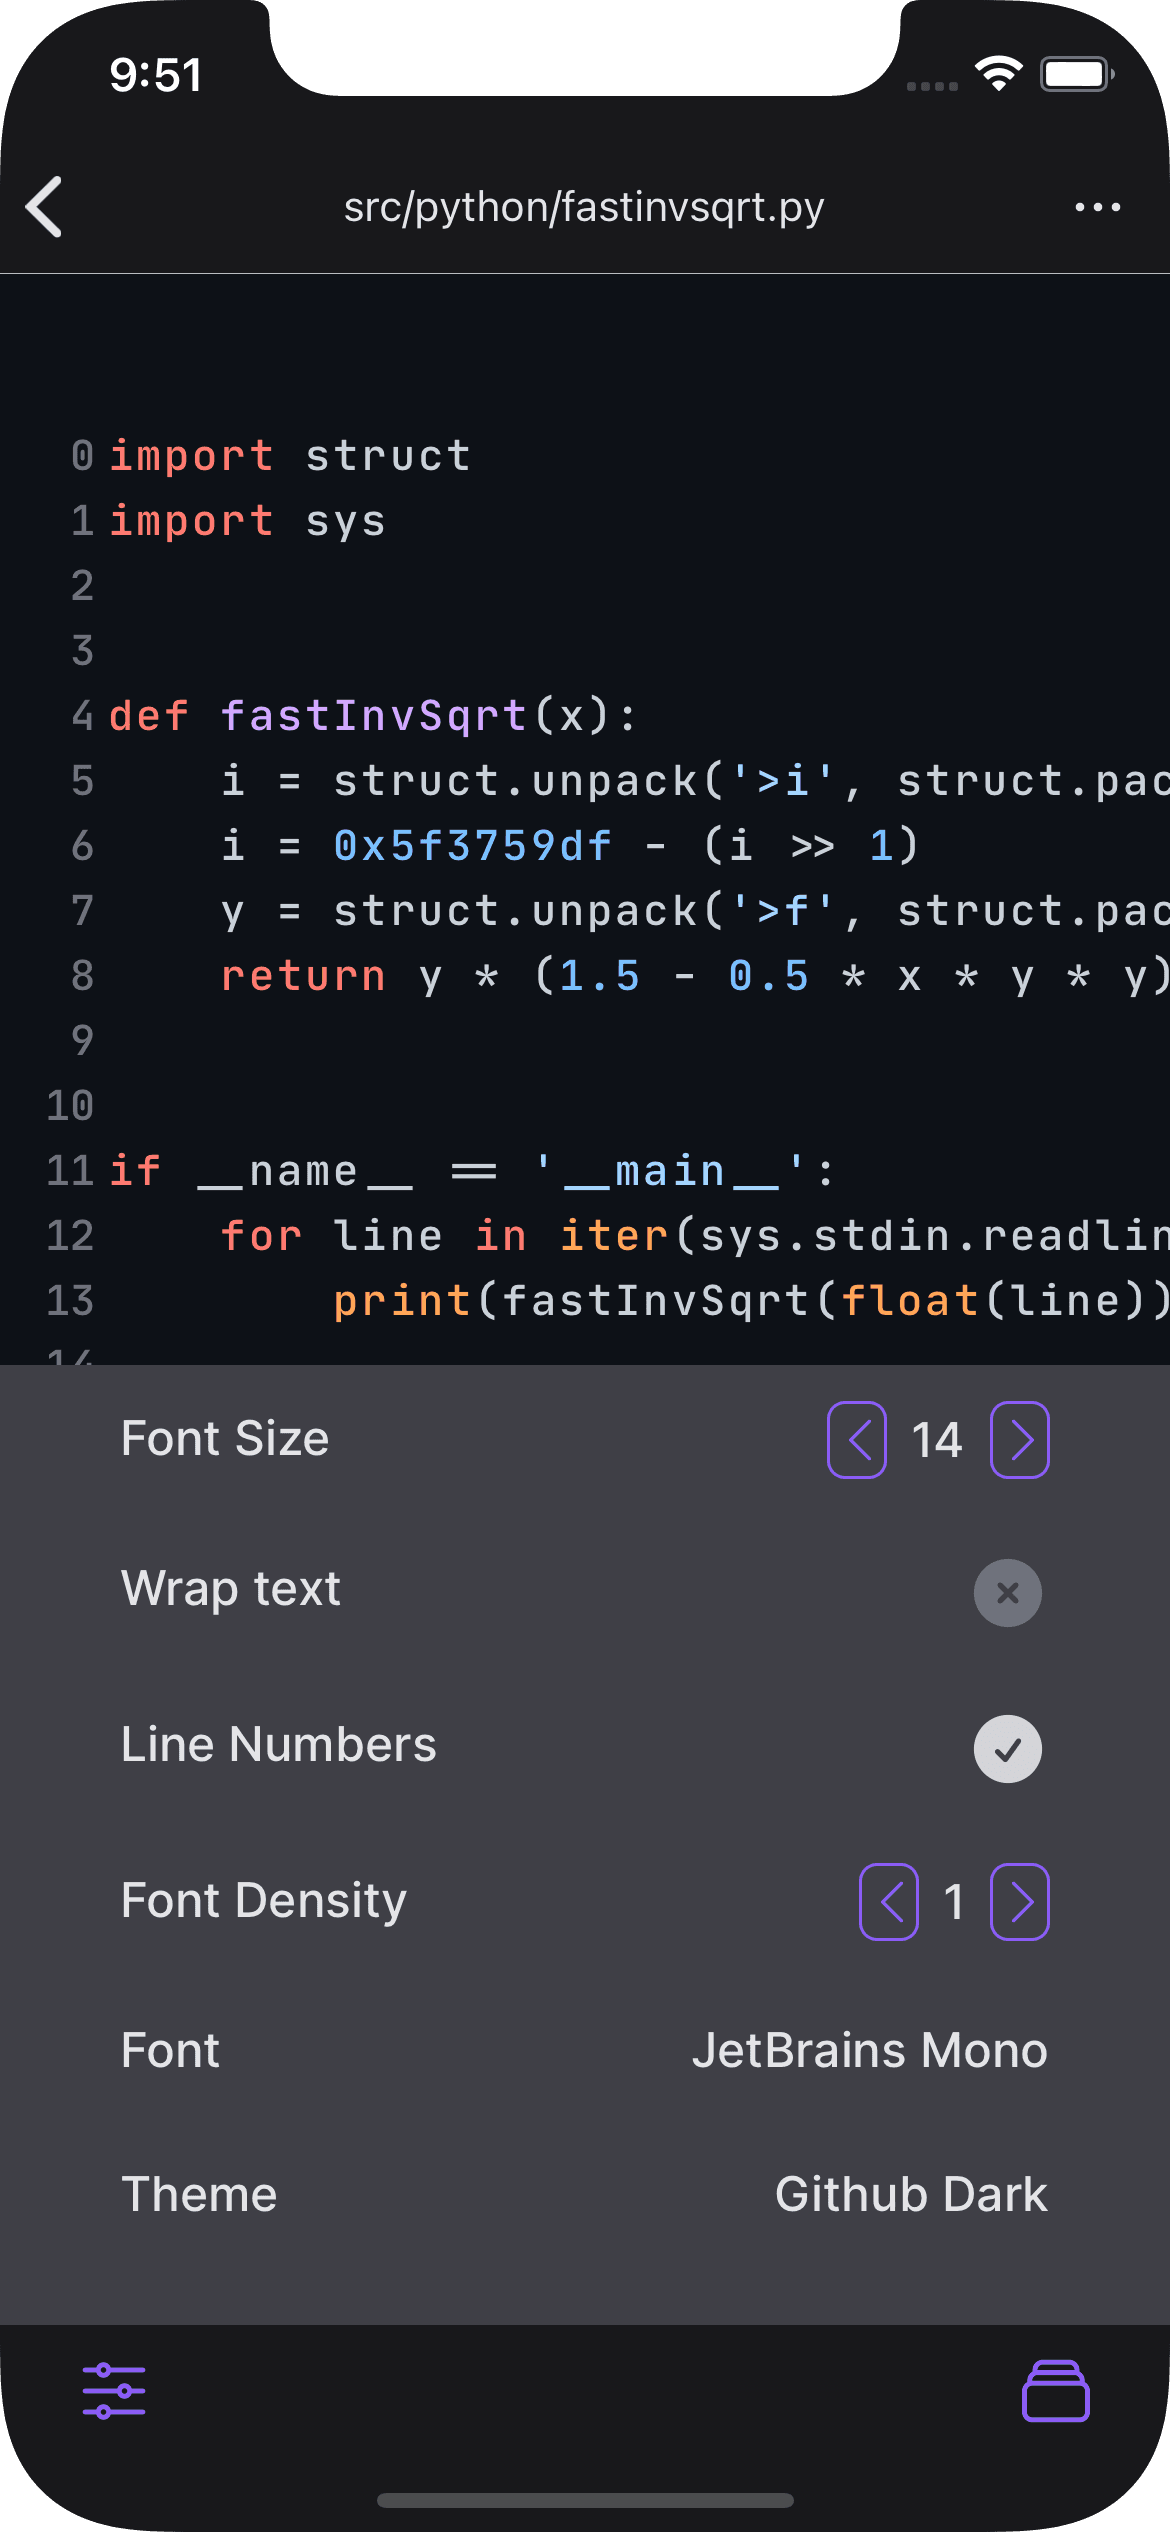Tap the battery icon in status bar

click(x=1076, y=74)
